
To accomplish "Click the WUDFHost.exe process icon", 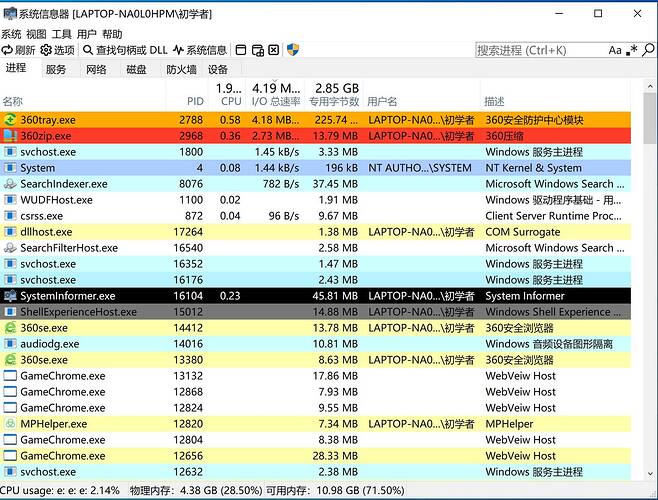I will click(10, 200).
